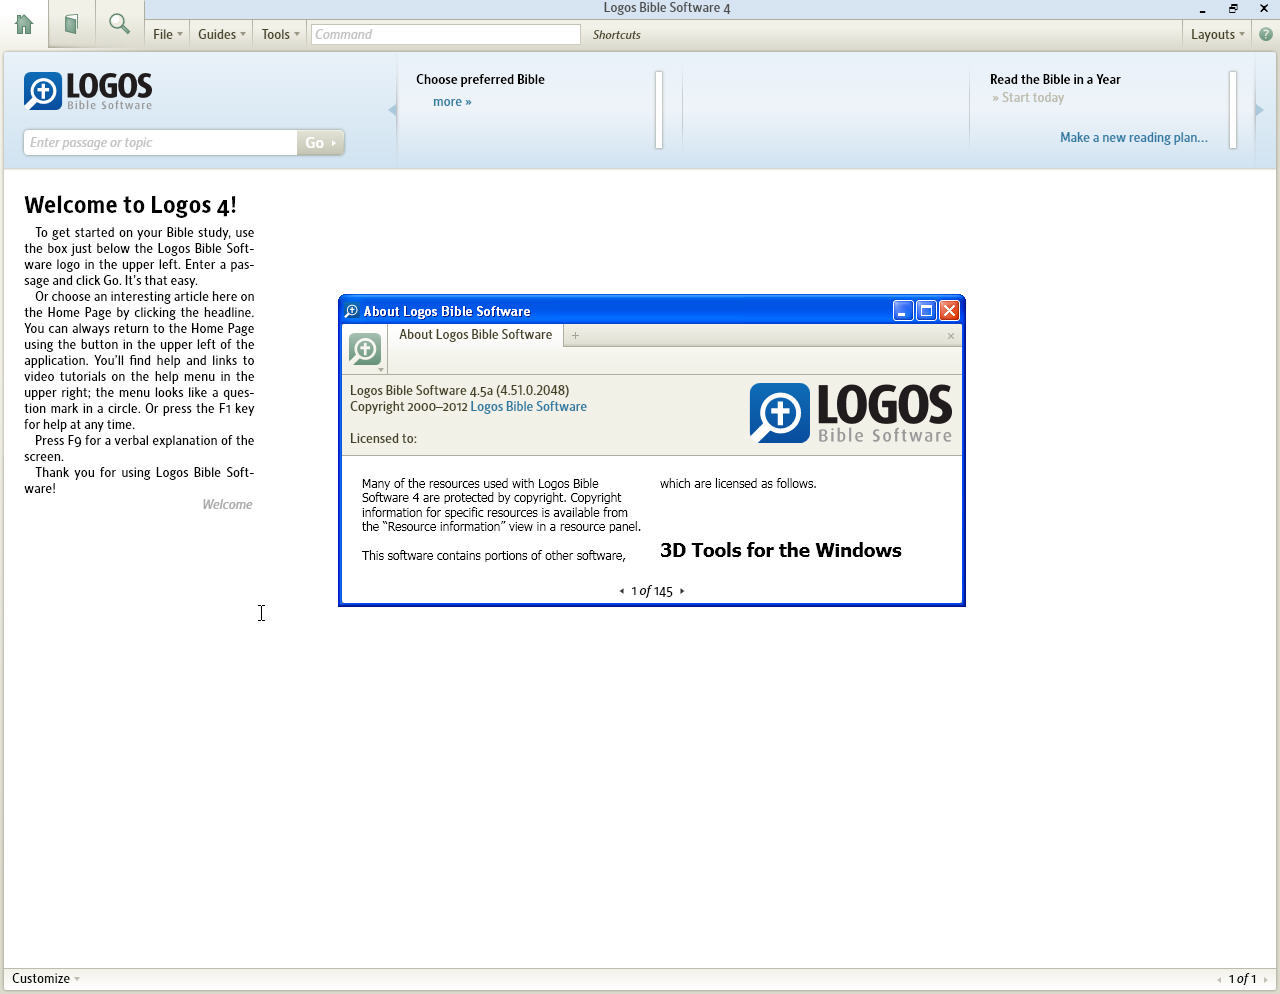The width and height of the screenshot is (1280, 994).
Task: Click the scrollbar beside Choose preferred Bible
Action: pyautogui.click(x=659, y=110)
